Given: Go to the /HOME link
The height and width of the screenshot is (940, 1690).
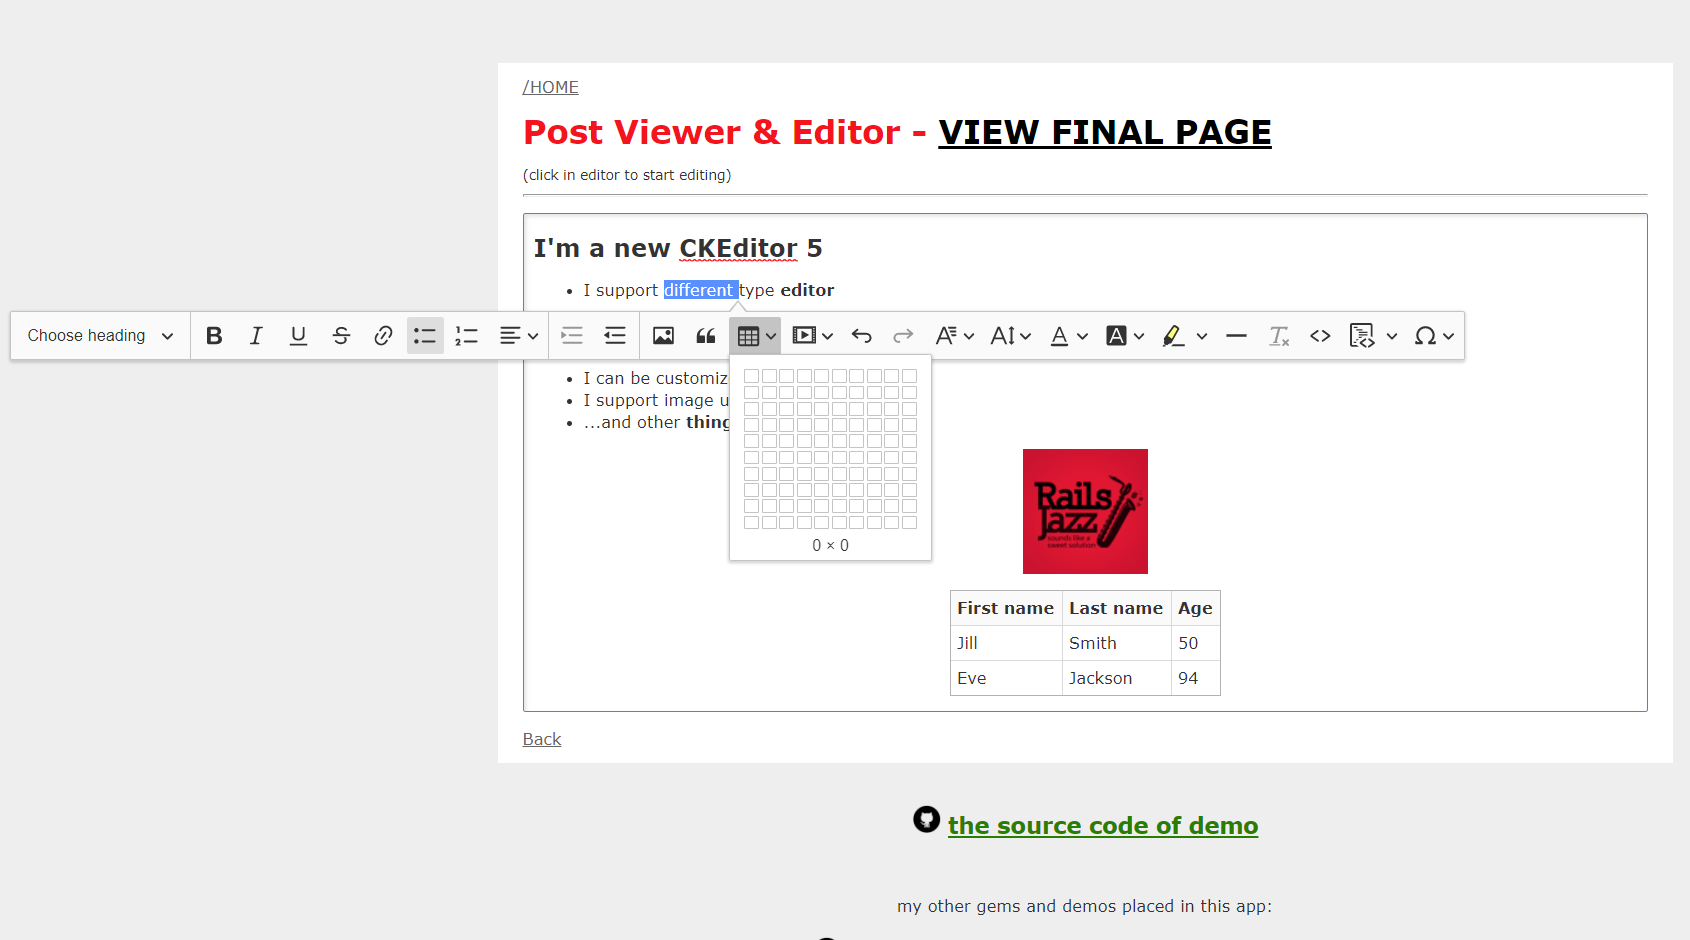Looking at the screenshot, I should coord(551,87).
